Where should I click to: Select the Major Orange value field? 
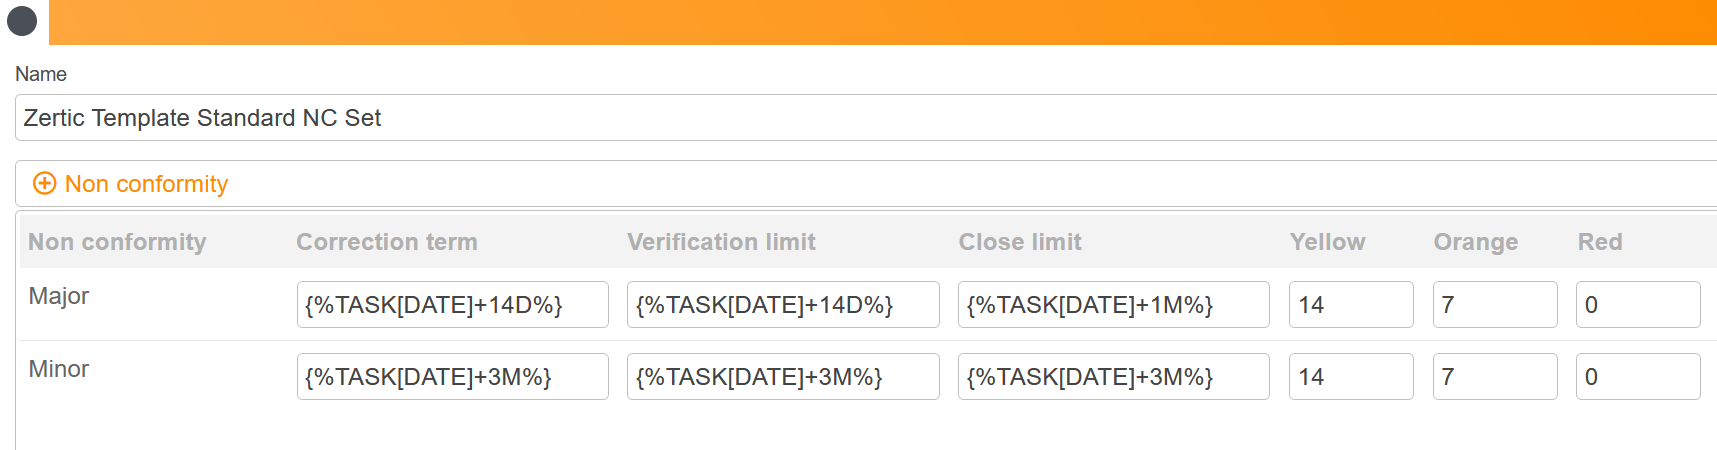[x=1494, y=305]
